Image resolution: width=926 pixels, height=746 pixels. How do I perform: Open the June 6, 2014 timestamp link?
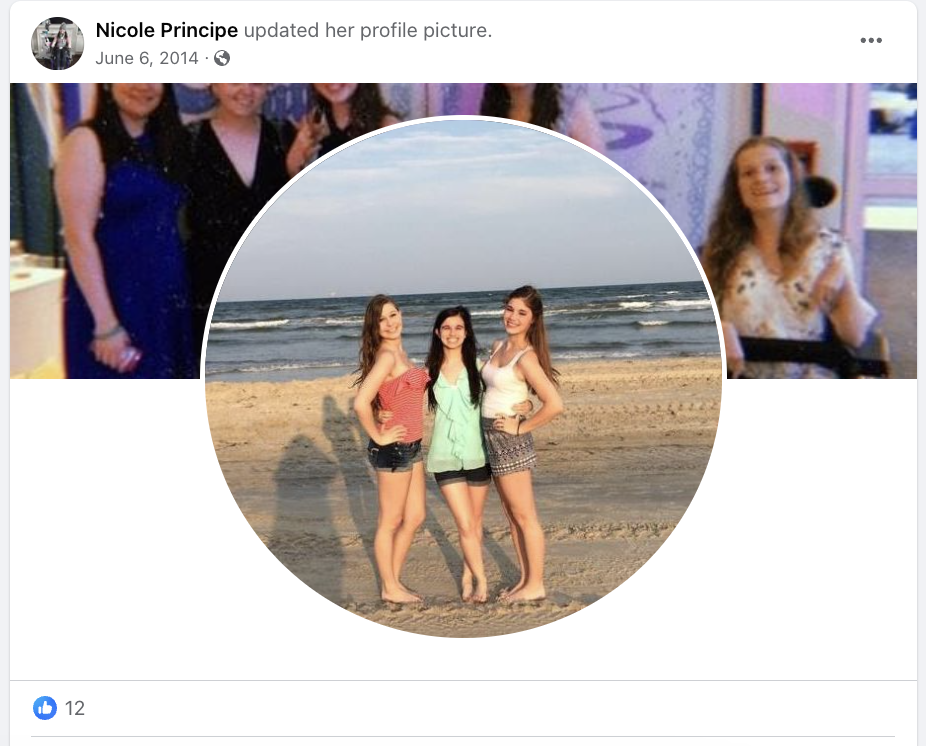pos(146,58)
